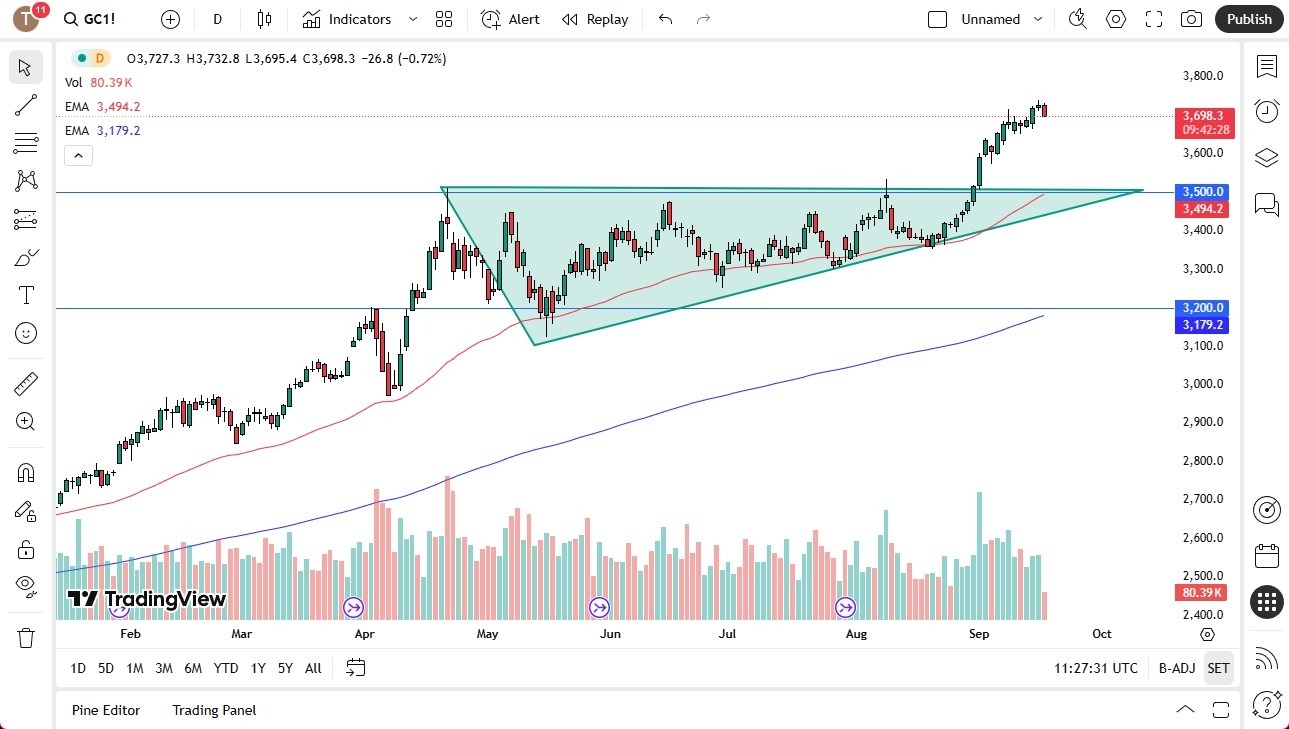Switch to the Pine Editor tab
This screenshot has height=729, width=1289.
[106, 710]
